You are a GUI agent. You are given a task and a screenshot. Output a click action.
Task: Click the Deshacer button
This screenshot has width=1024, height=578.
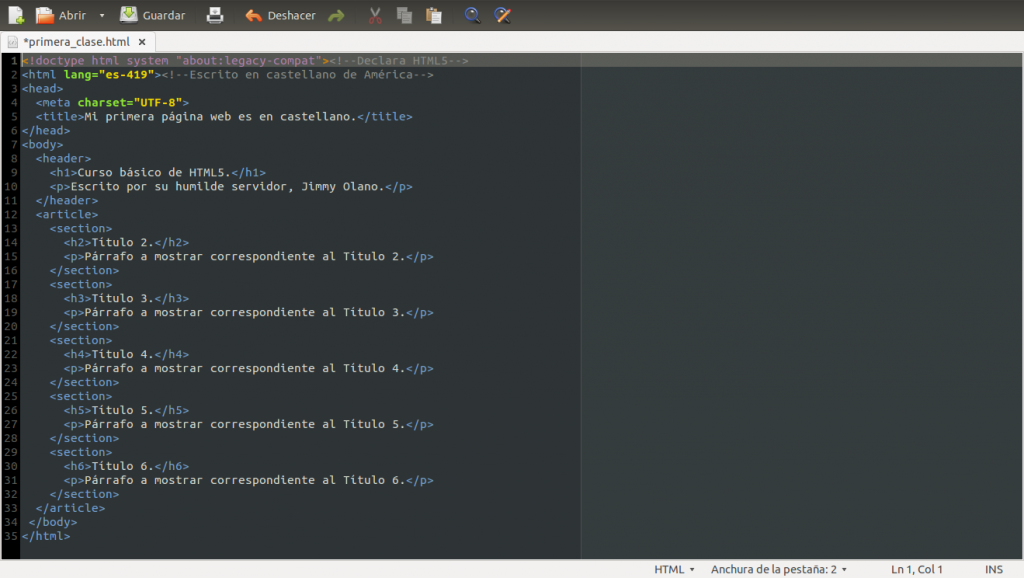[x=280, y=15]
